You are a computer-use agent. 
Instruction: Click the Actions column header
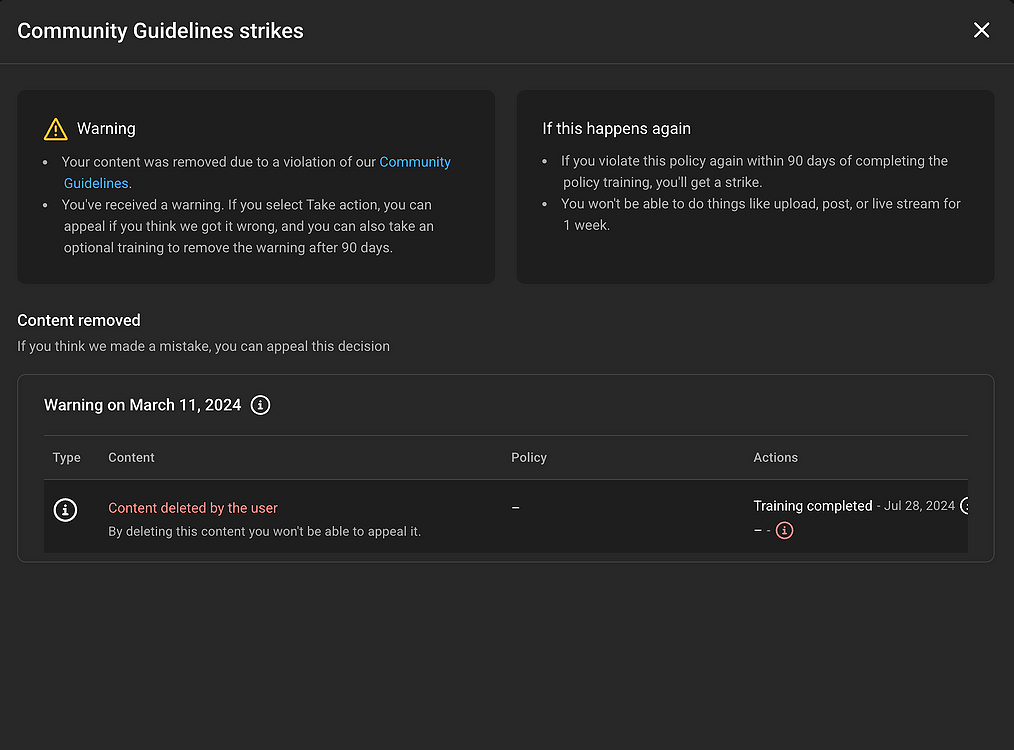775,458
